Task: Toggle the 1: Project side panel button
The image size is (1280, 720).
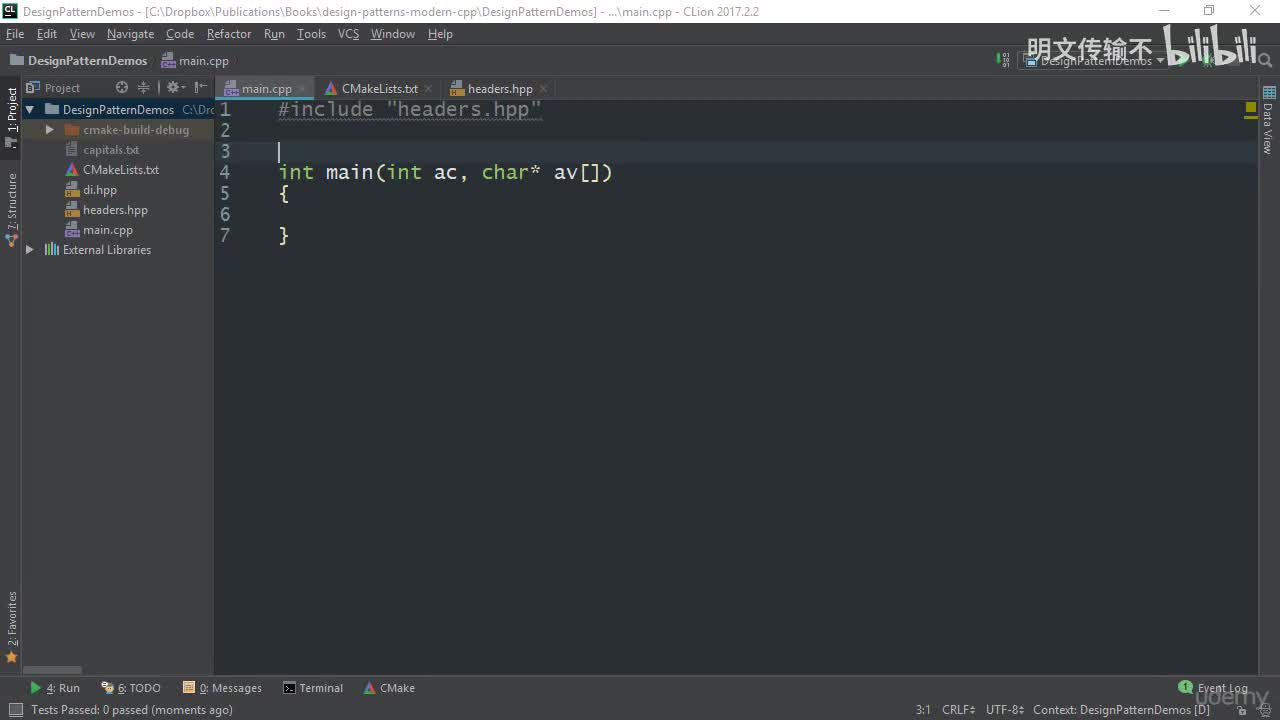Action: (12, 118)
